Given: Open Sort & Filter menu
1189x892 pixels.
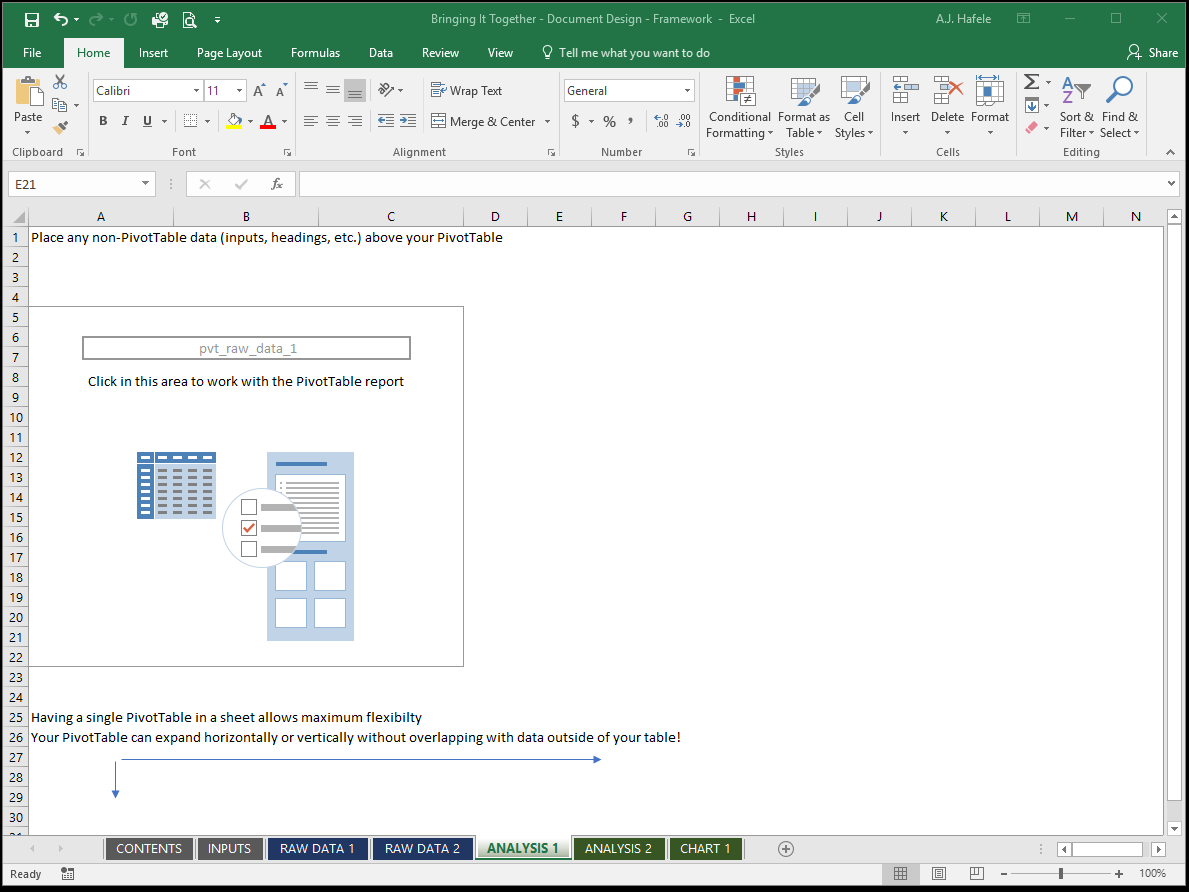Looking at the screenshot, I should [1077, 107].
